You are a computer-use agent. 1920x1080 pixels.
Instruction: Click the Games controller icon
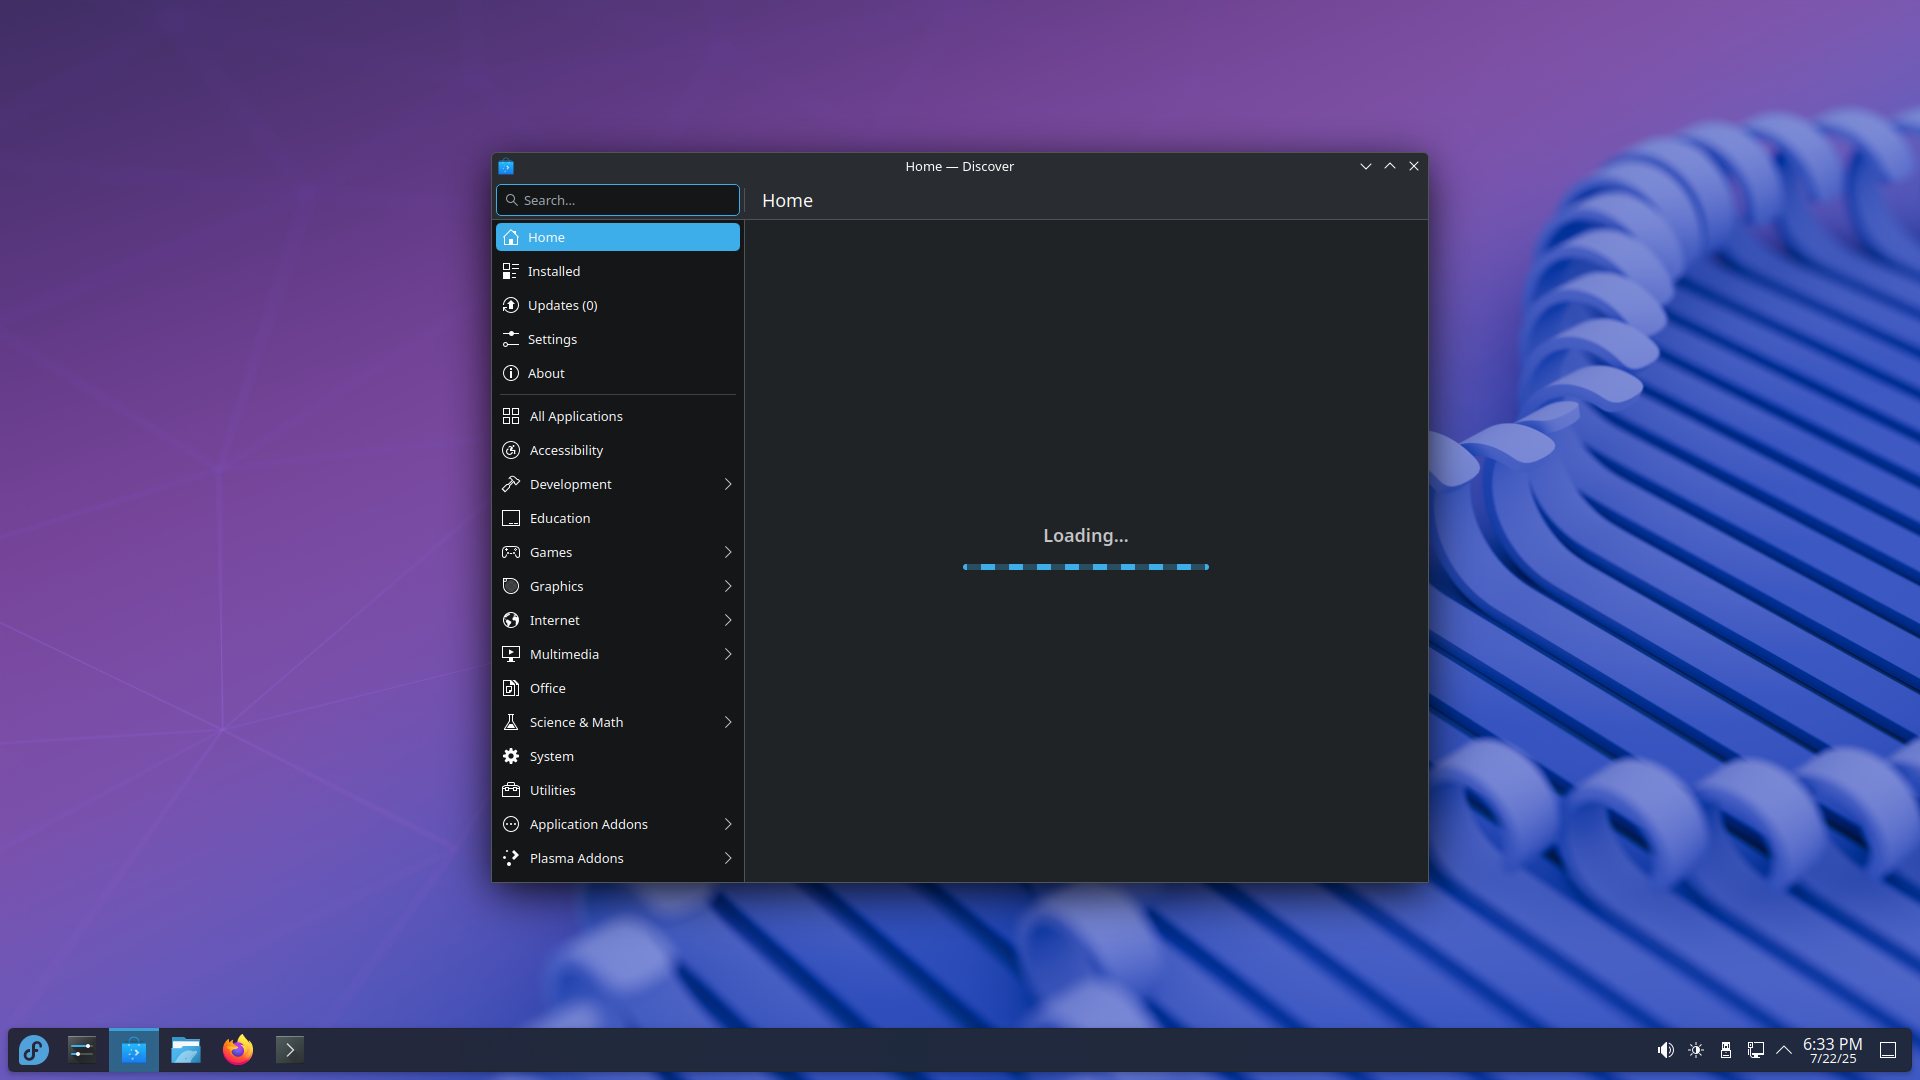(511, 552)
